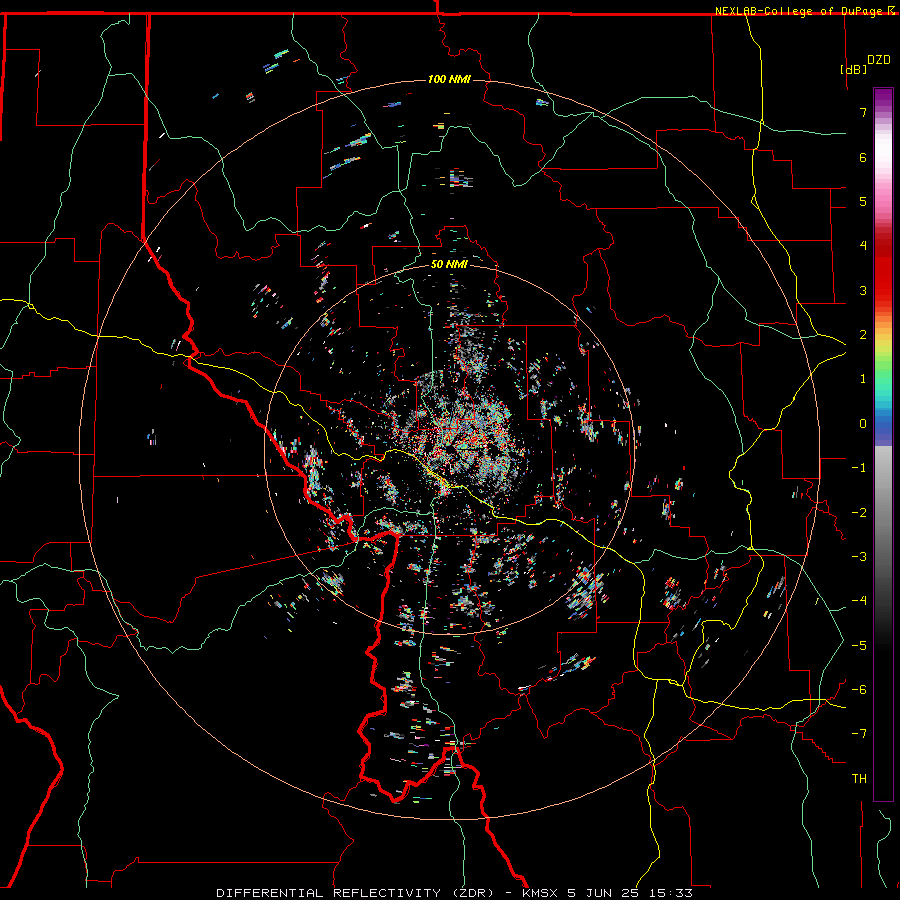
Task: Click the [dB] unit label
Action: [854, 69]
